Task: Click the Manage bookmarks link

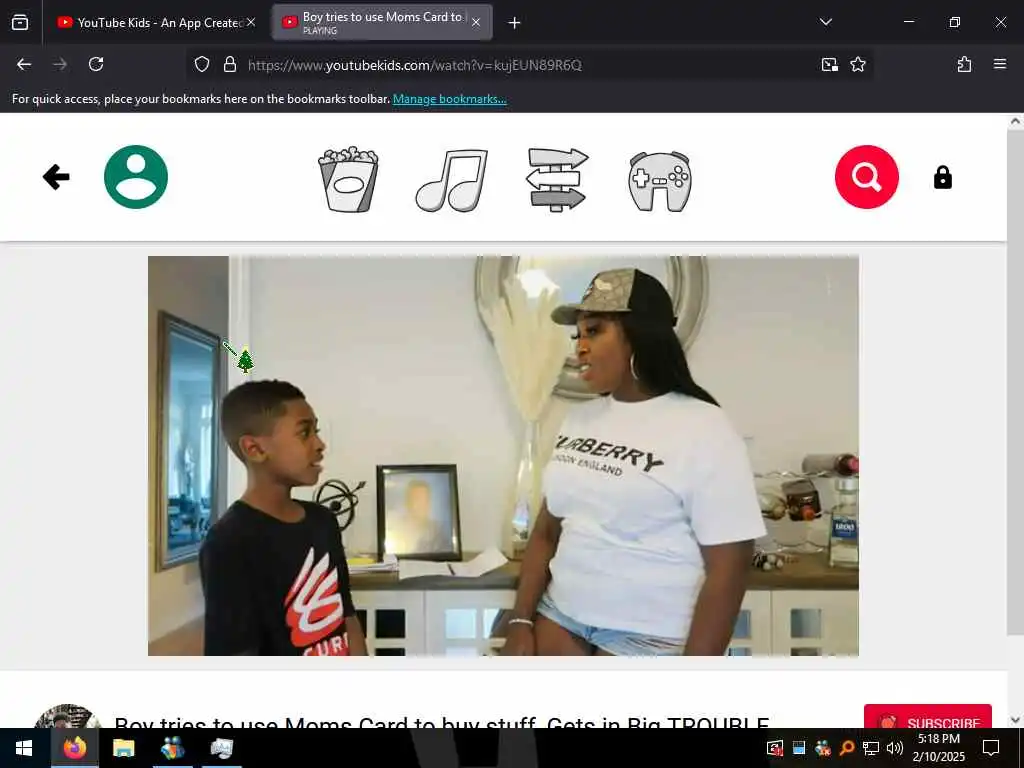Action: 449,99
